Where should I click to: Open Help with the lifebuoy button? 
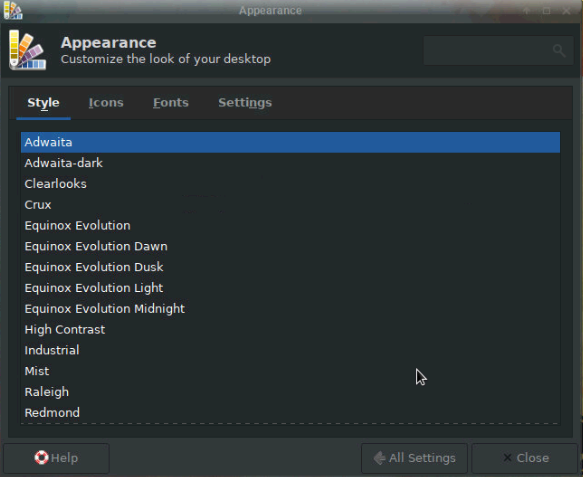pyautogui.click(x=57, y=458)
